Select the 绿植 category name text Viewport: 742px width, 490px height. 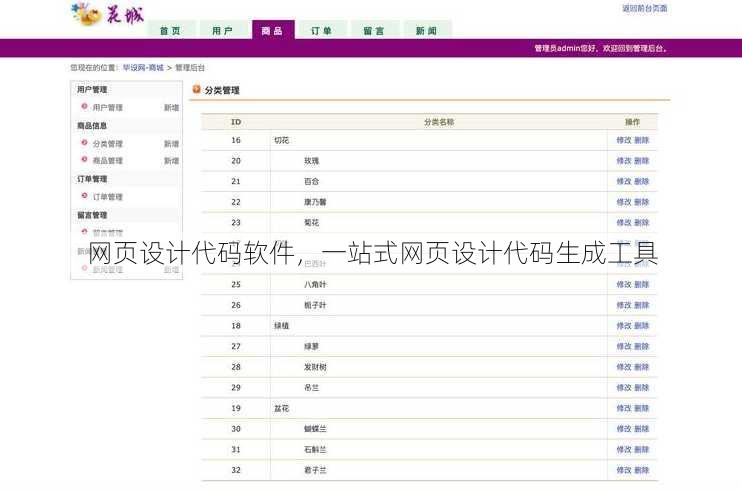(282, 326)
